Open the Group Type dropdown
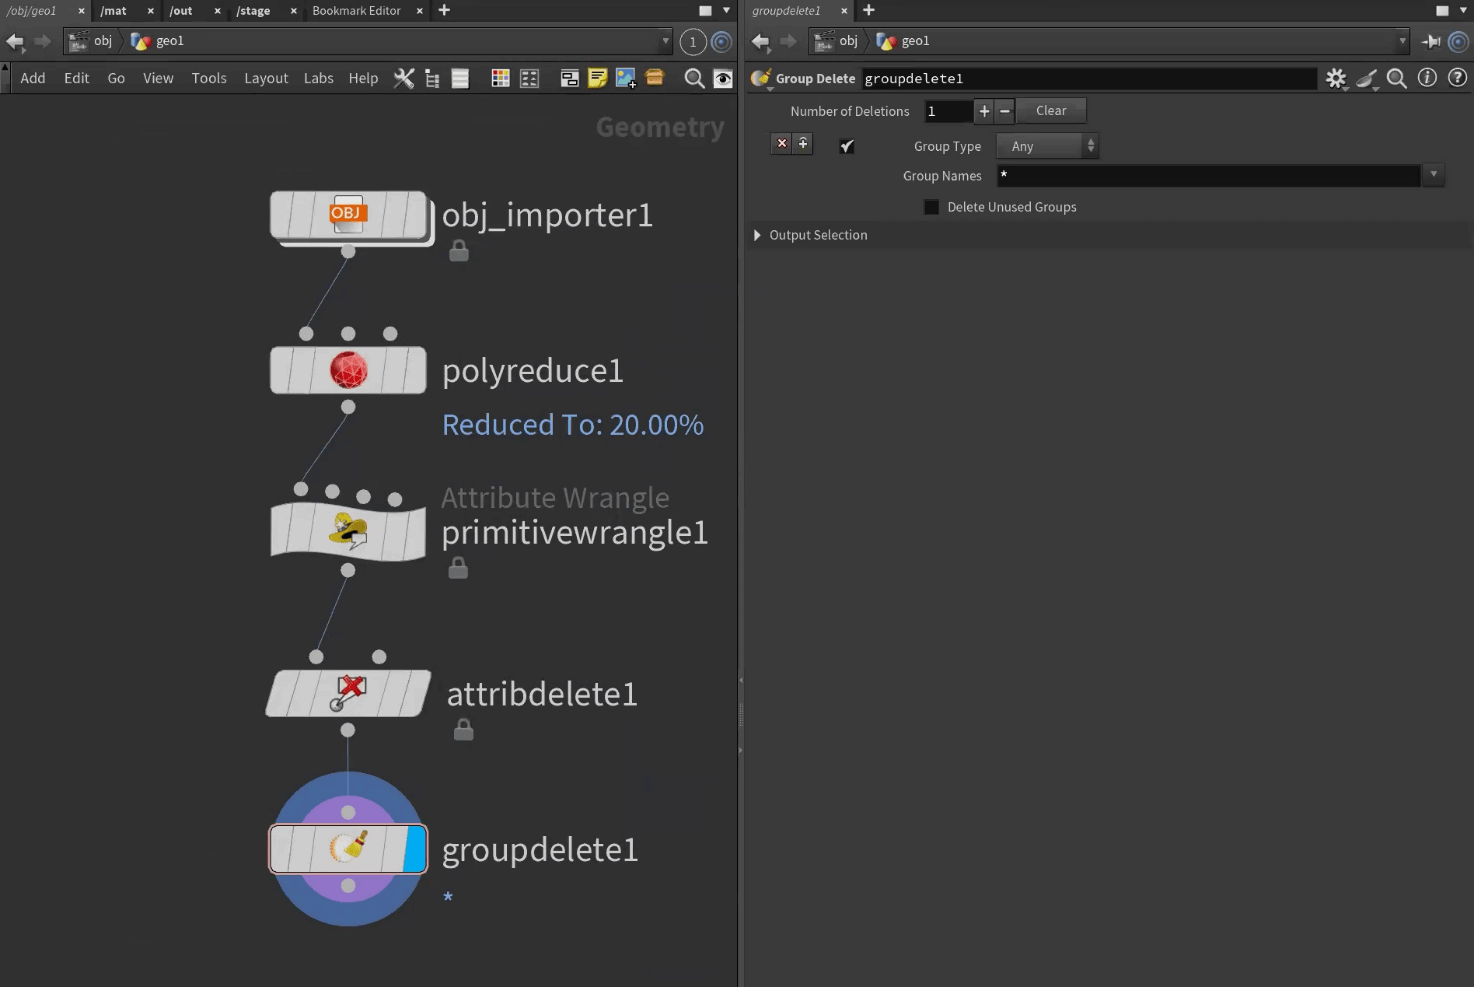The image size is (1474, 987). (x=1047, y=146)
